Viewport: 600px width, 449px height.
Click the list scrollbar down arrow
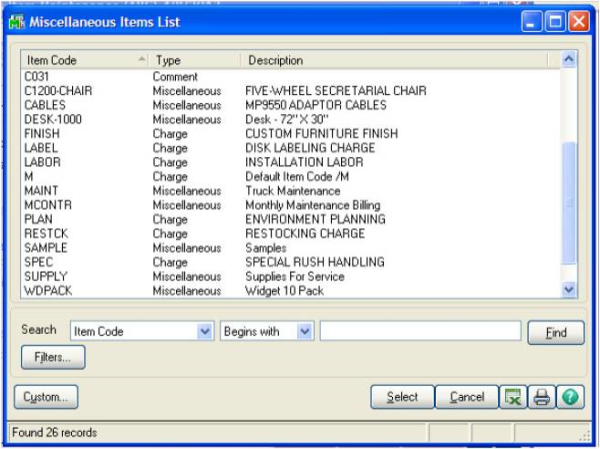[569, 290]
